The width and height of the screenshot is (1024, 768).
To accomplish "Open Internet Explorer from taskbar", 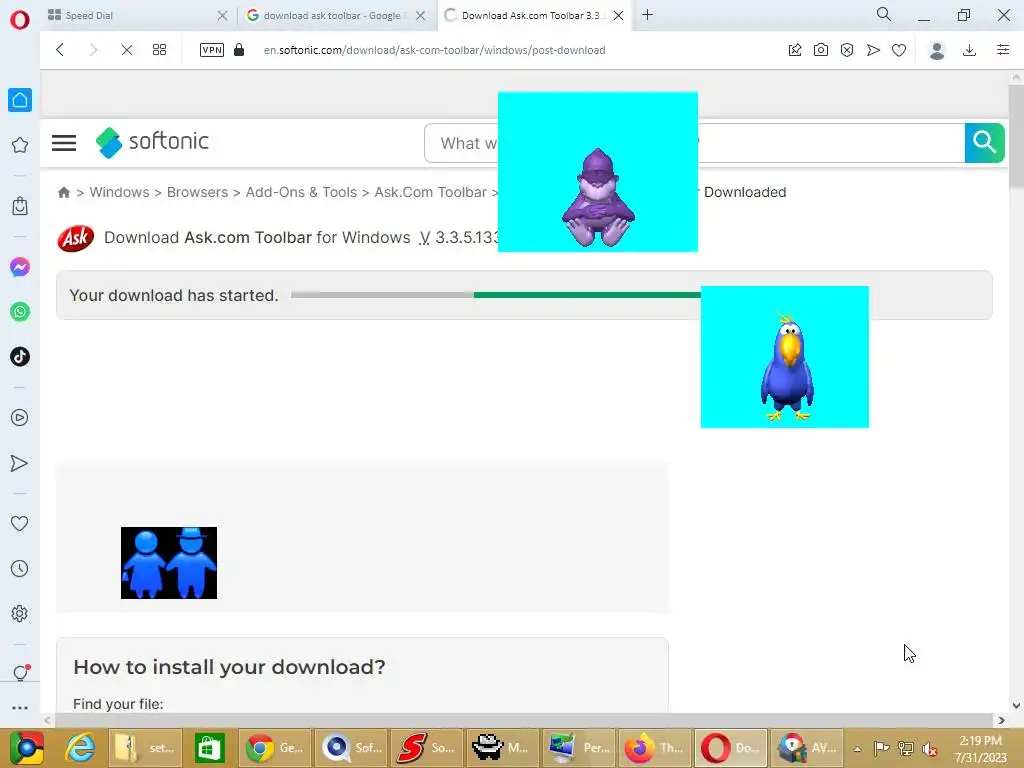I will coord(80,748).
